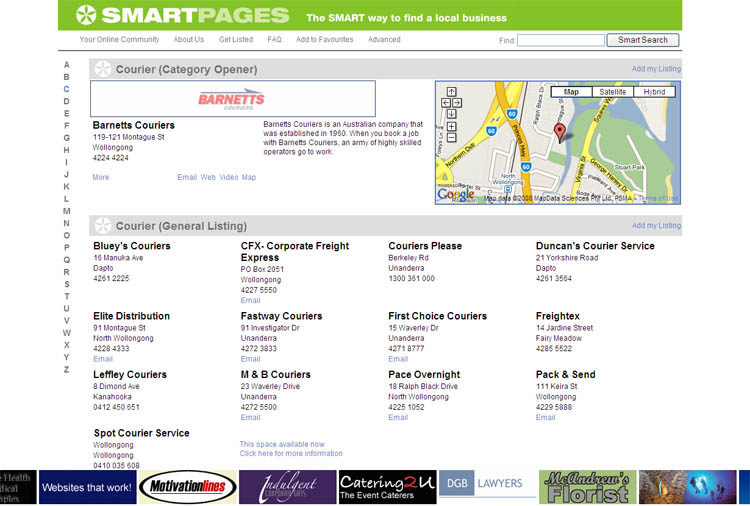Open Barnetts Couriers Map link
750x506 pixels.
pos(249,177)
